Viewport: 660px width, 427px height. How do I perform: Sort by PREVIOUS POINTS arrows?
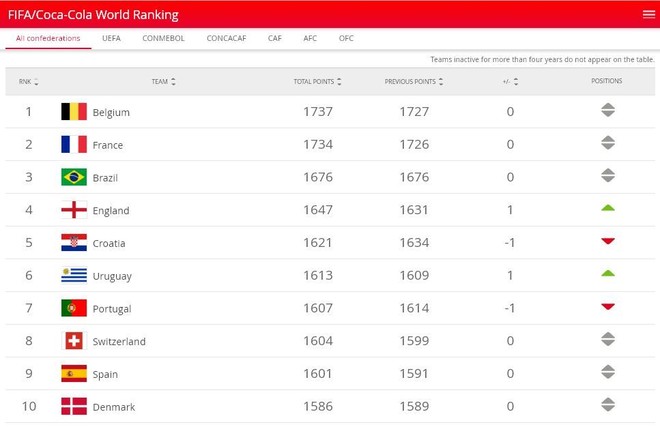[x=441, y=81]
